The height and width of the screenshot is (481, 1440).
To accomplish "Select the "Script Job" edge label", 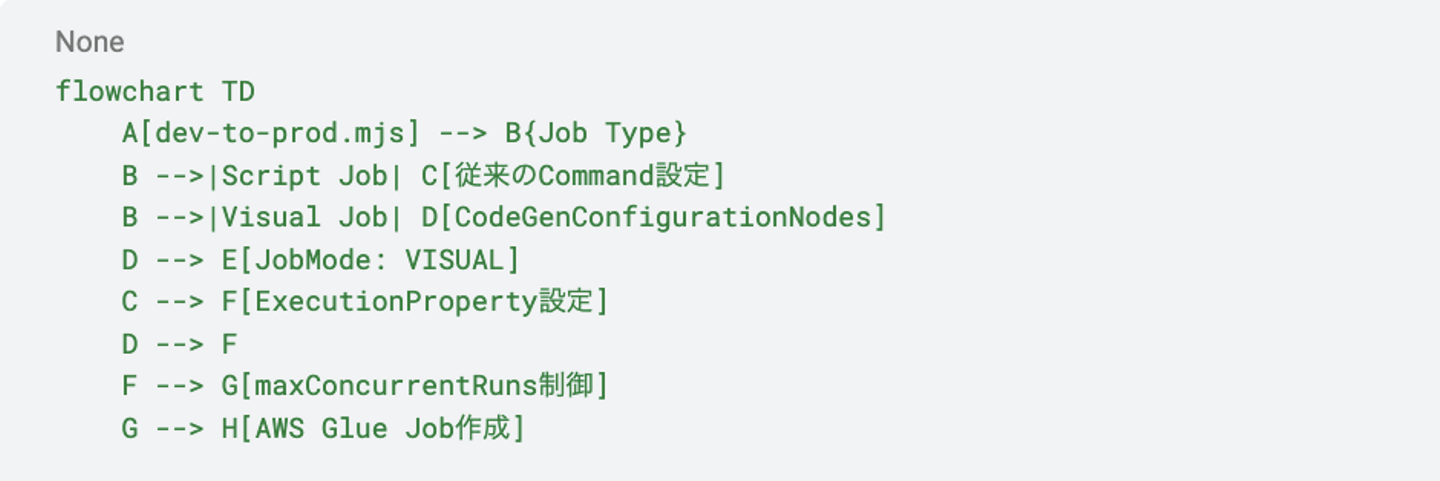I will (304, 176).
